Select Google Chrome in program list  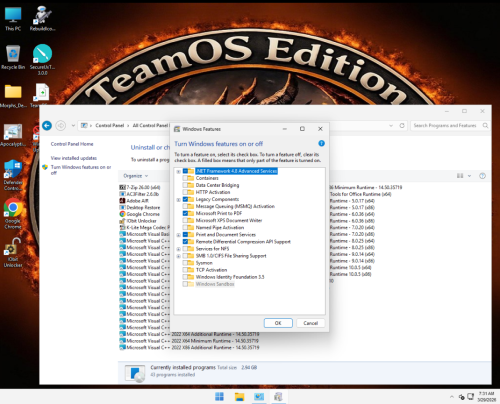[x=140, y=214]
